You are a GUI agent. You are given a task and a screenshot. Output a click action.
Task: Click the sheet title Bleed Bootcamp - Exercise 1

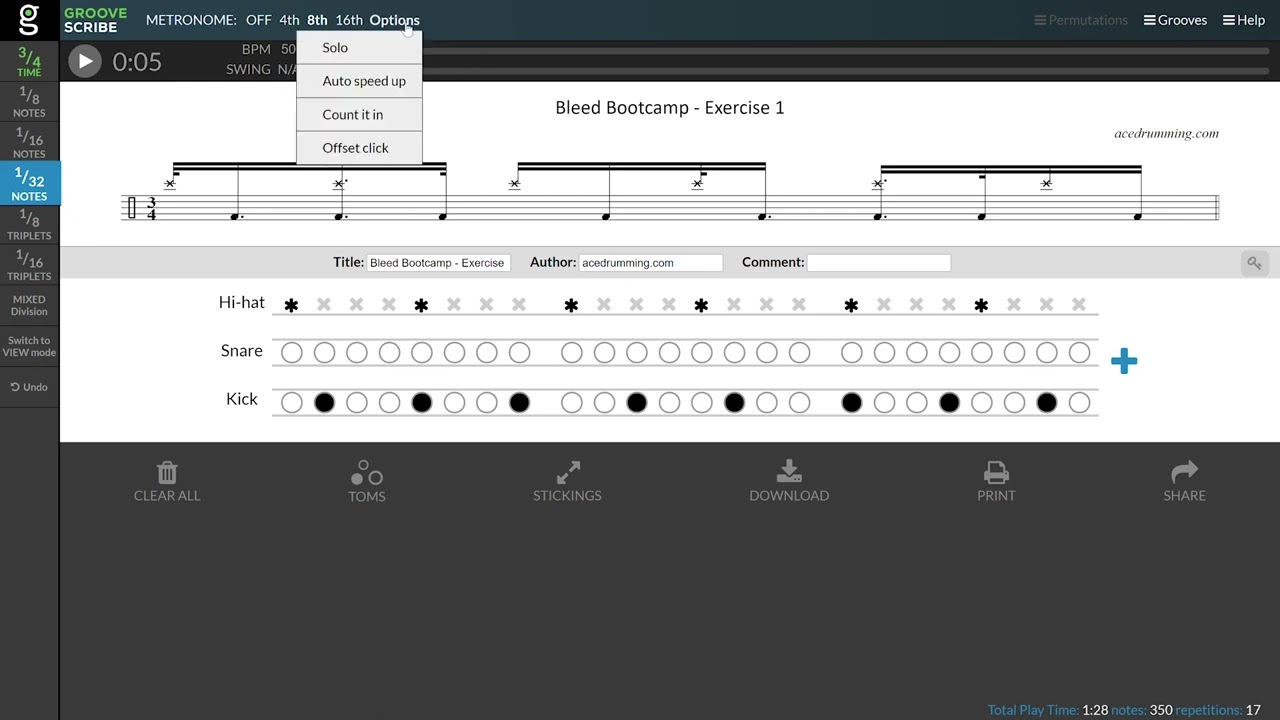669,107
